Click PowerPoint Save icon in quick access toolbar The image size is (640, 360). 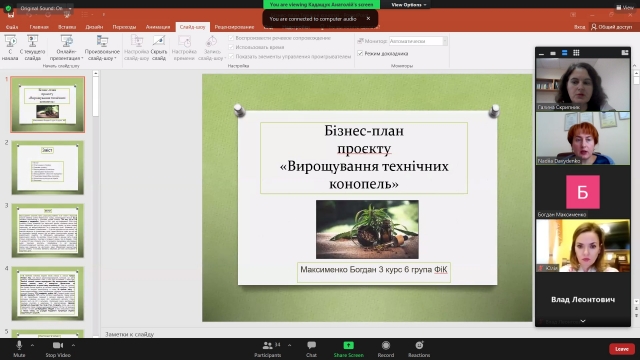tap(11, 15)
